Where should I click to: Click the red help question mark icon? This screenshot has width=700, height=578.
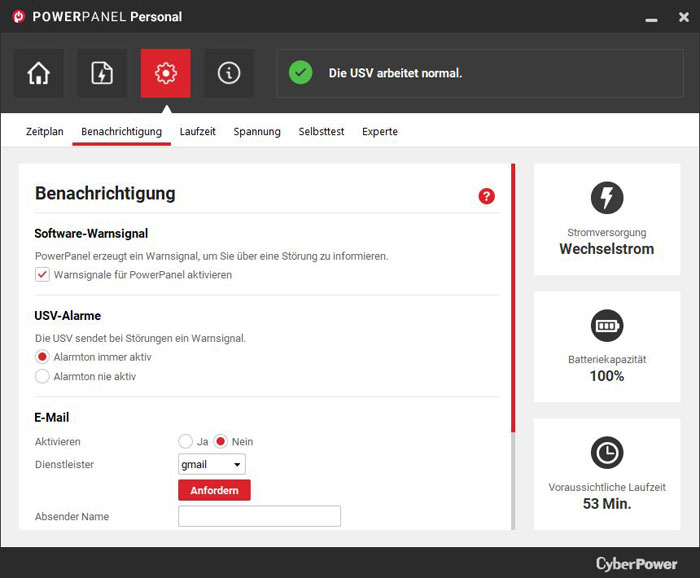click(x=487, y=196)
